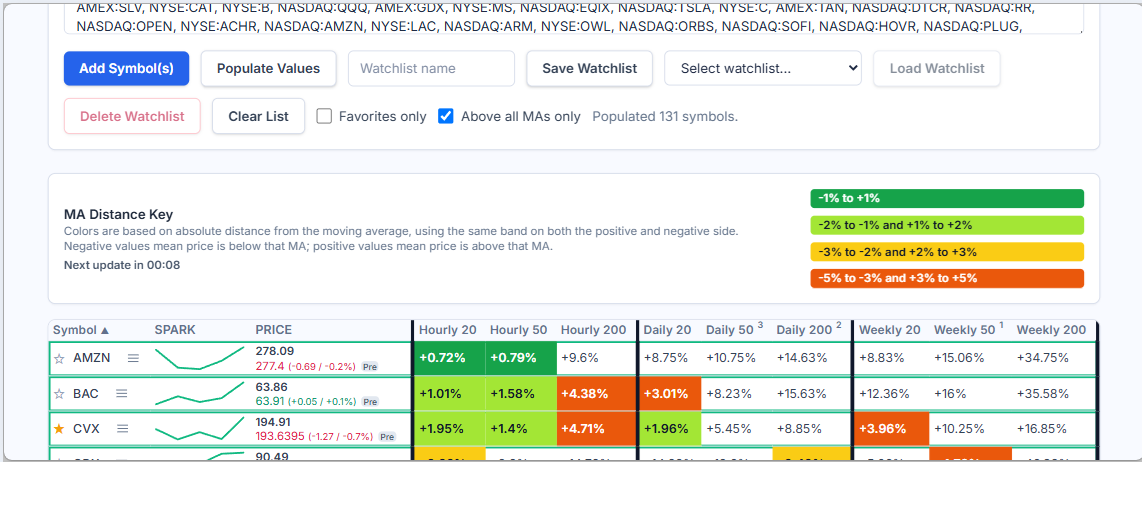
Task: Sort by the Daily 50 column
Action: 734,330
